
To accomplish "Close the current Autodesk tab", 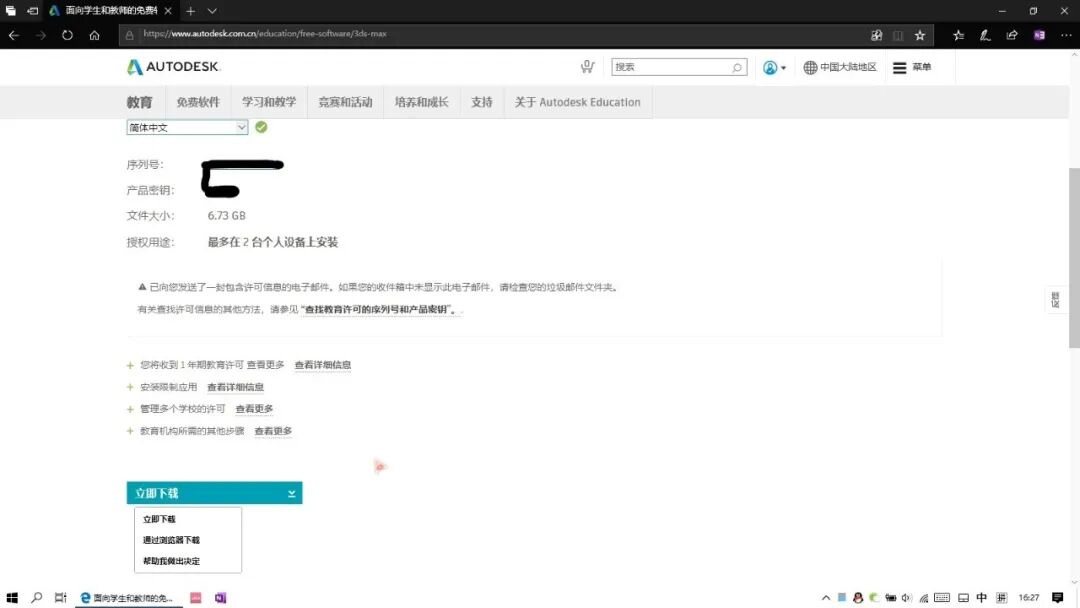I will point(168,11).
